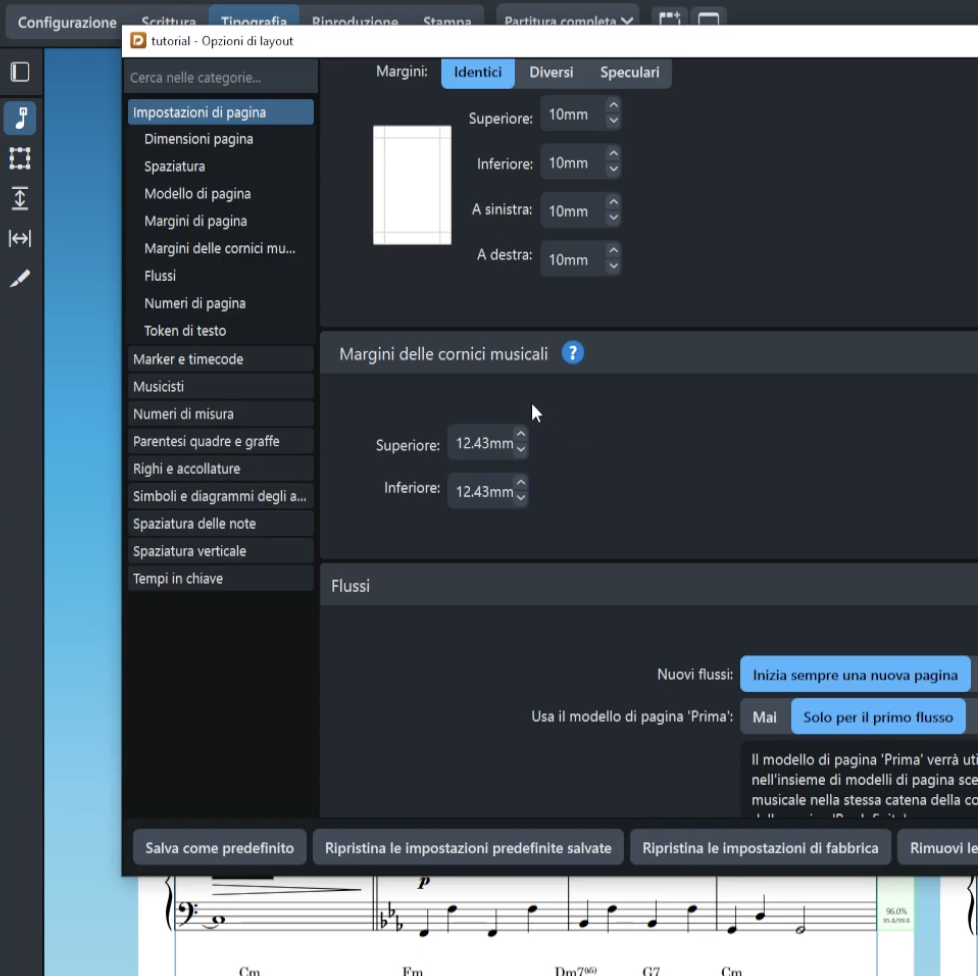Go to Margini di pagina subsection
The width and height of the screenshot is (978, 976).
195,221
